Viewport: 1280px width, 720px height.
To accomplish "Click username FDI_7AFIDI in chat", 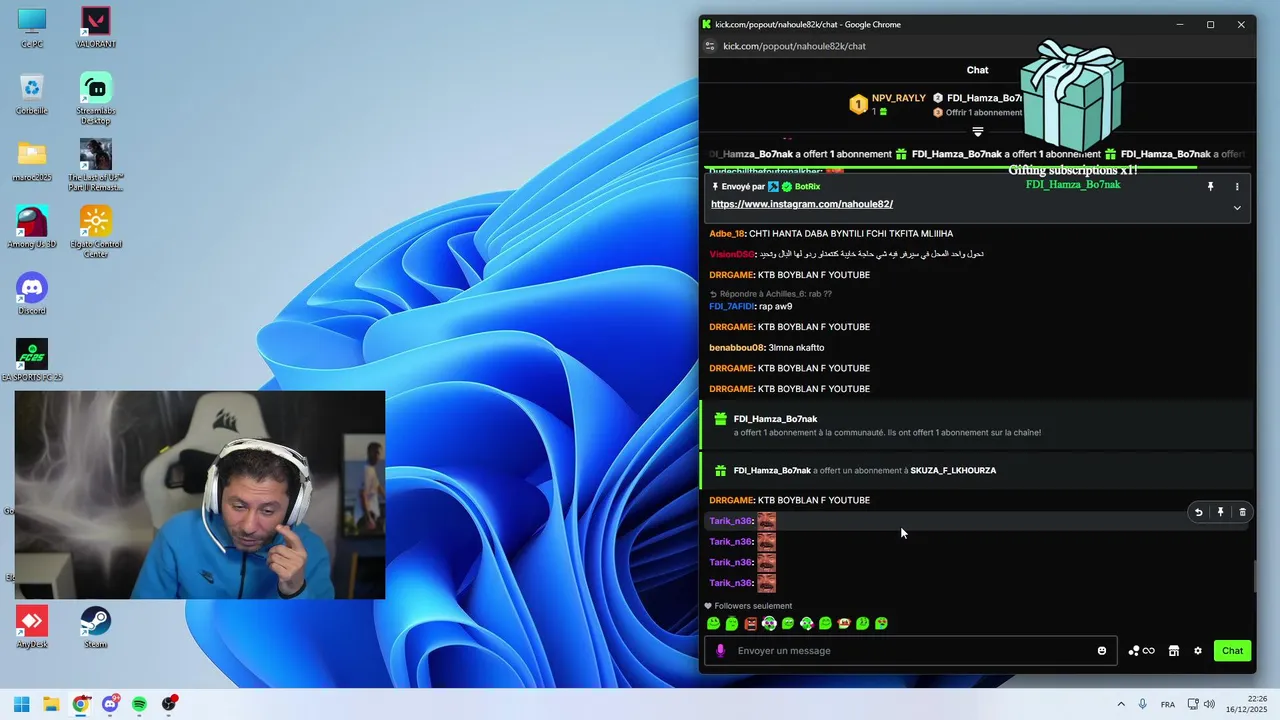I will pos(731,306).
